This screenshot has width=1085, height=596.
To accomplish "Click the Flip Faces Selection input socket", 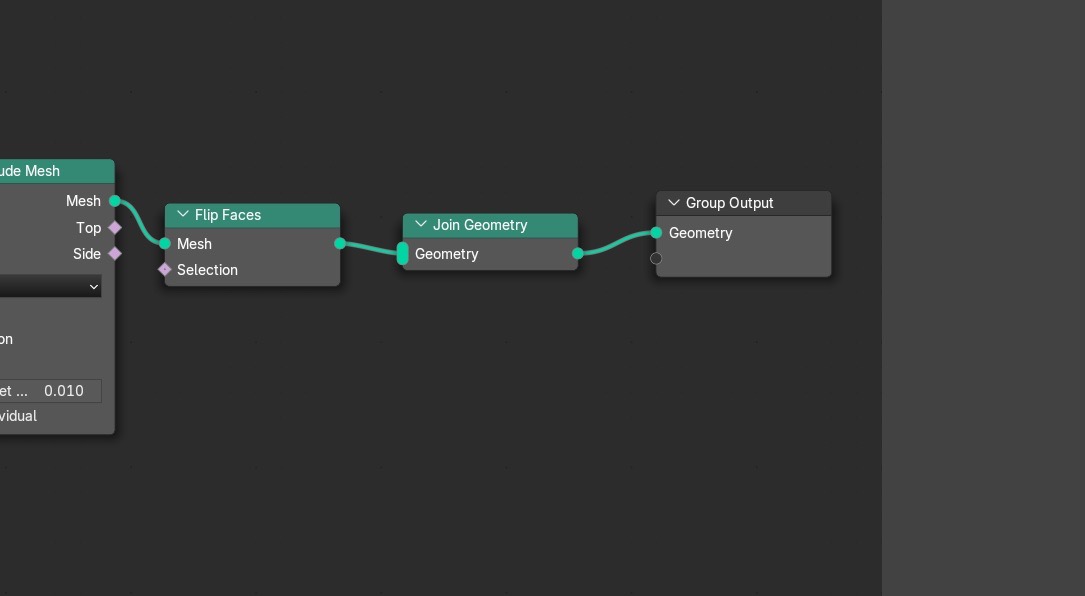I will (165, 270).
